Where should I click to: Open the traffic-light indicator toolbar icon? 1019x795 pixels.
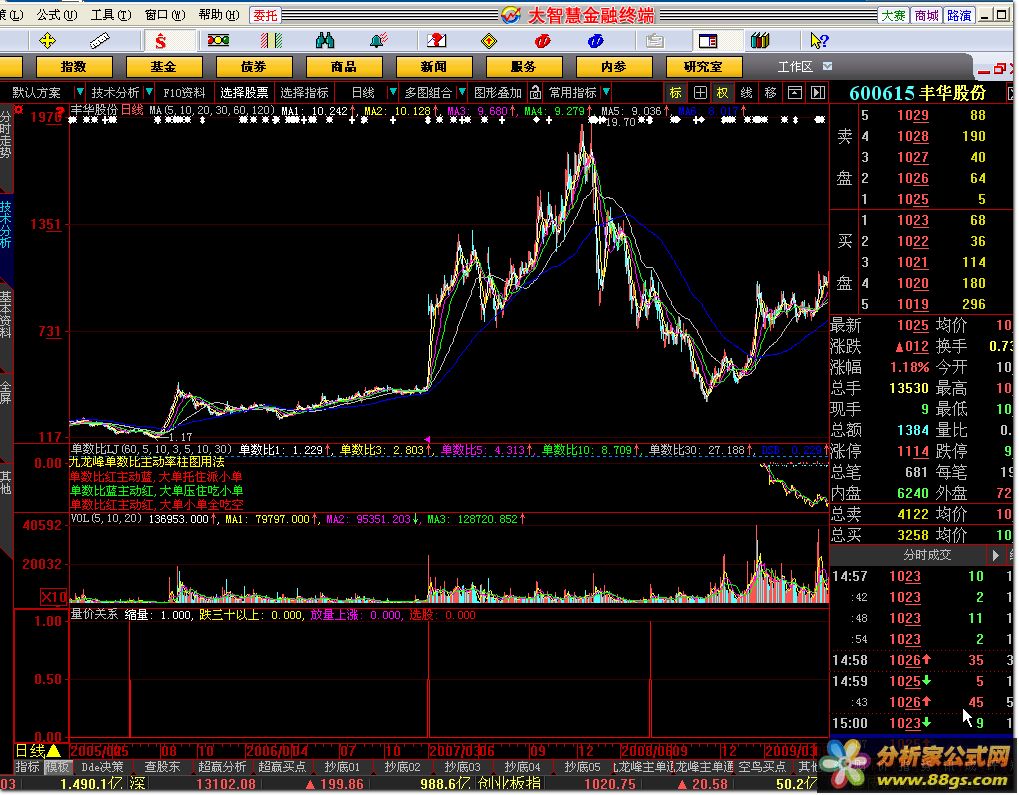(218, 41)
